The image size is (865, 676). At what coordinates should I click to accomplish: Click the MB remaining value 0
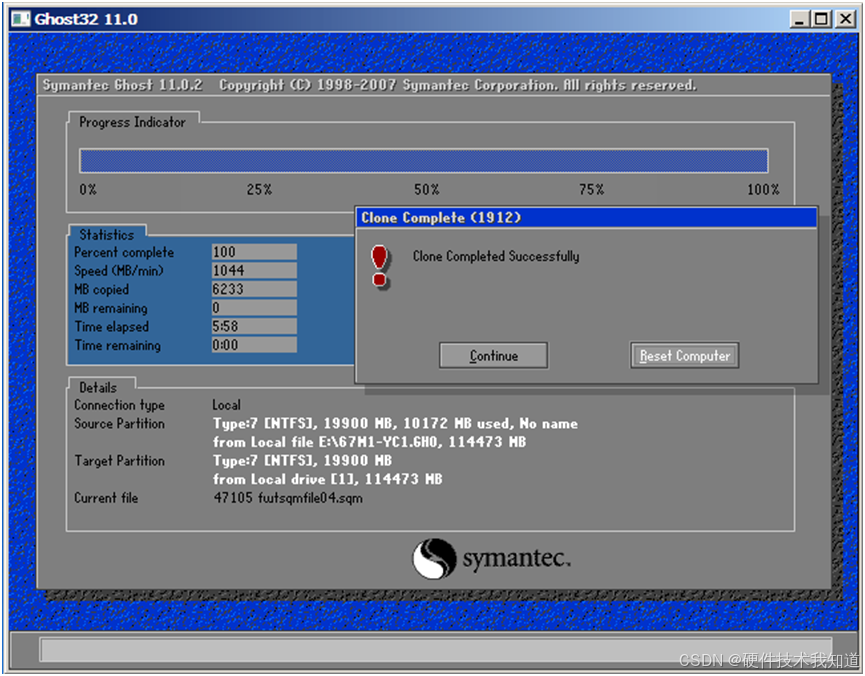point(254,307)
